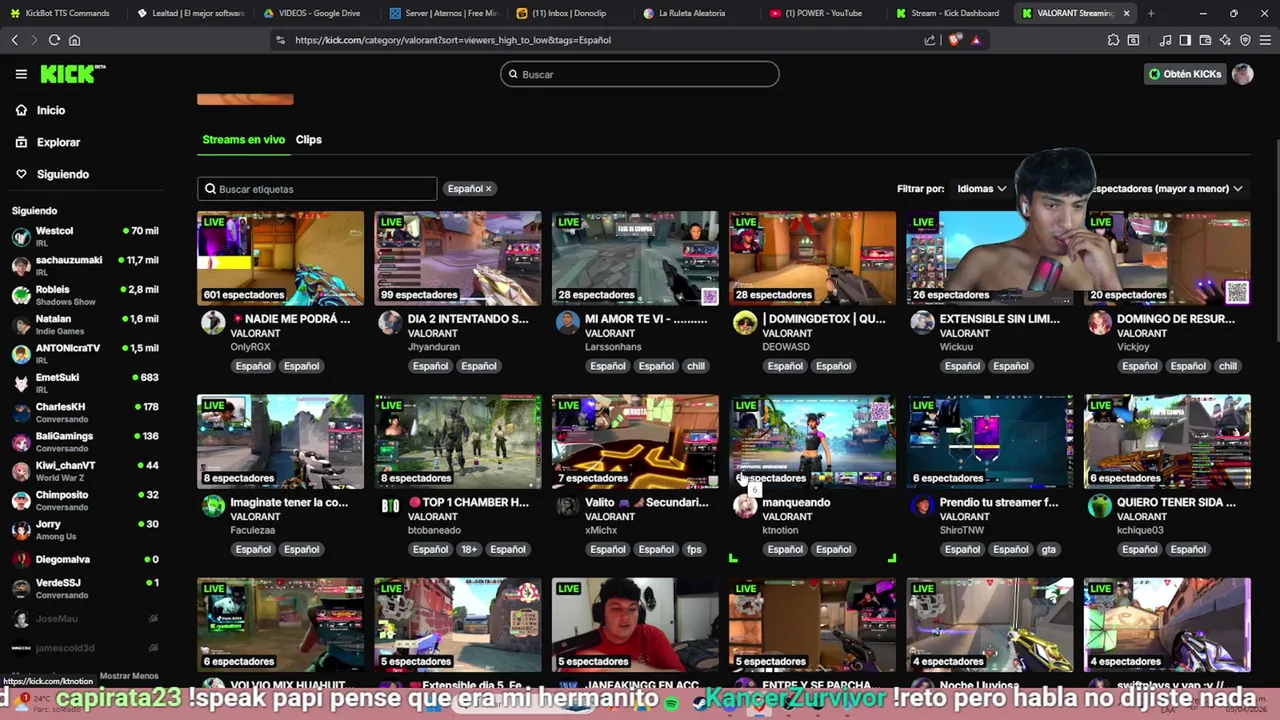Select the Streams en vivo tab
Screen dimensions: 1280x720
(x=243, y=140)
